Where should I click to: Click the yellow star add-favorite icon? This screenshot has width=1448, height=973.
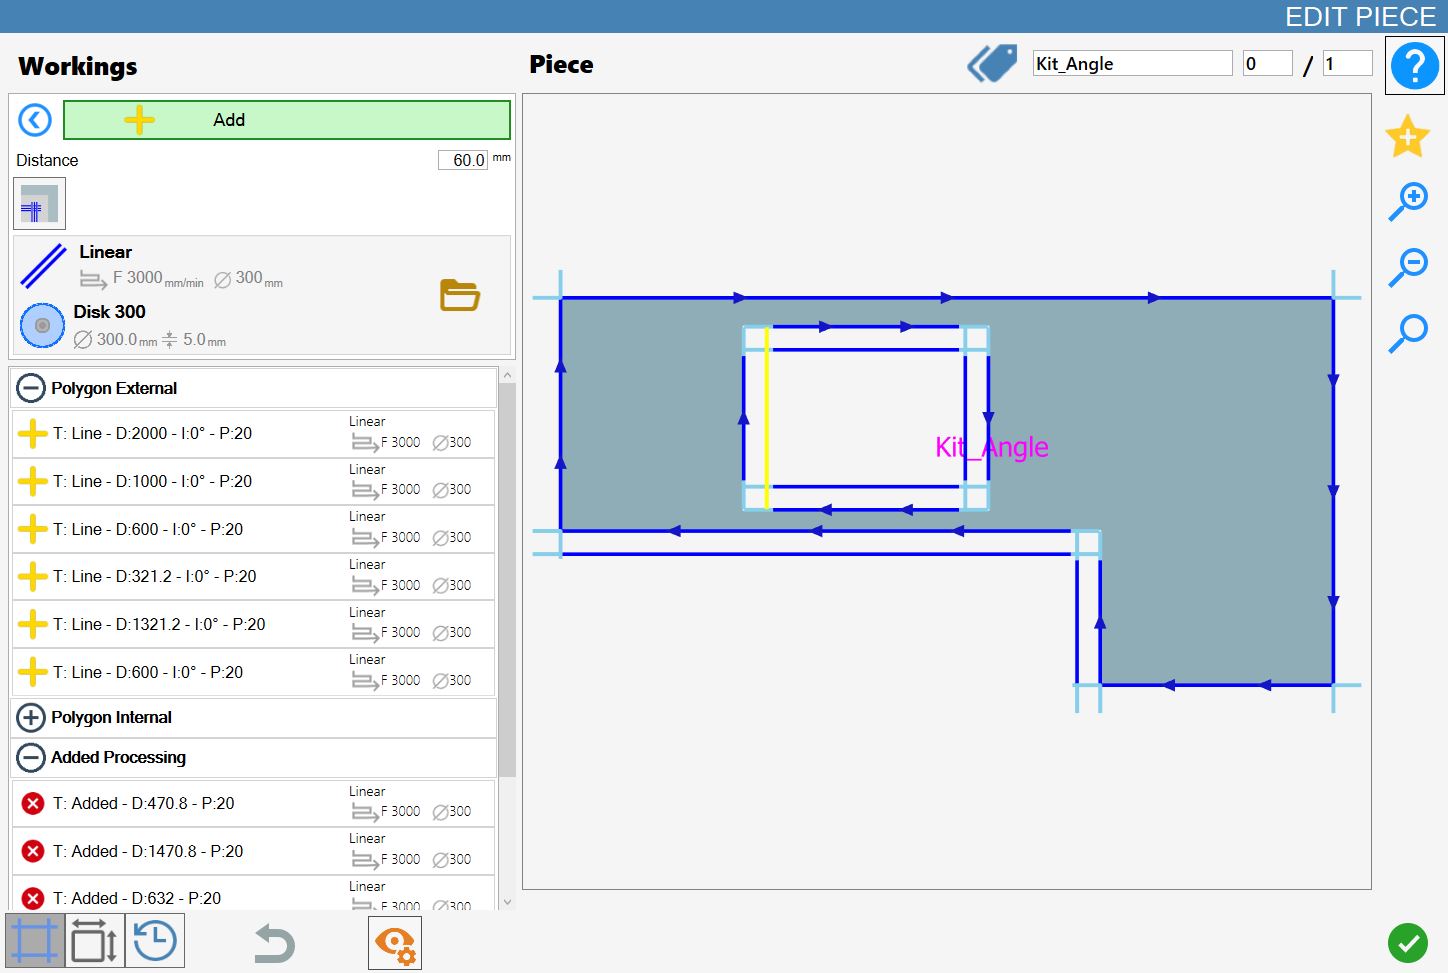point(1407,136)
